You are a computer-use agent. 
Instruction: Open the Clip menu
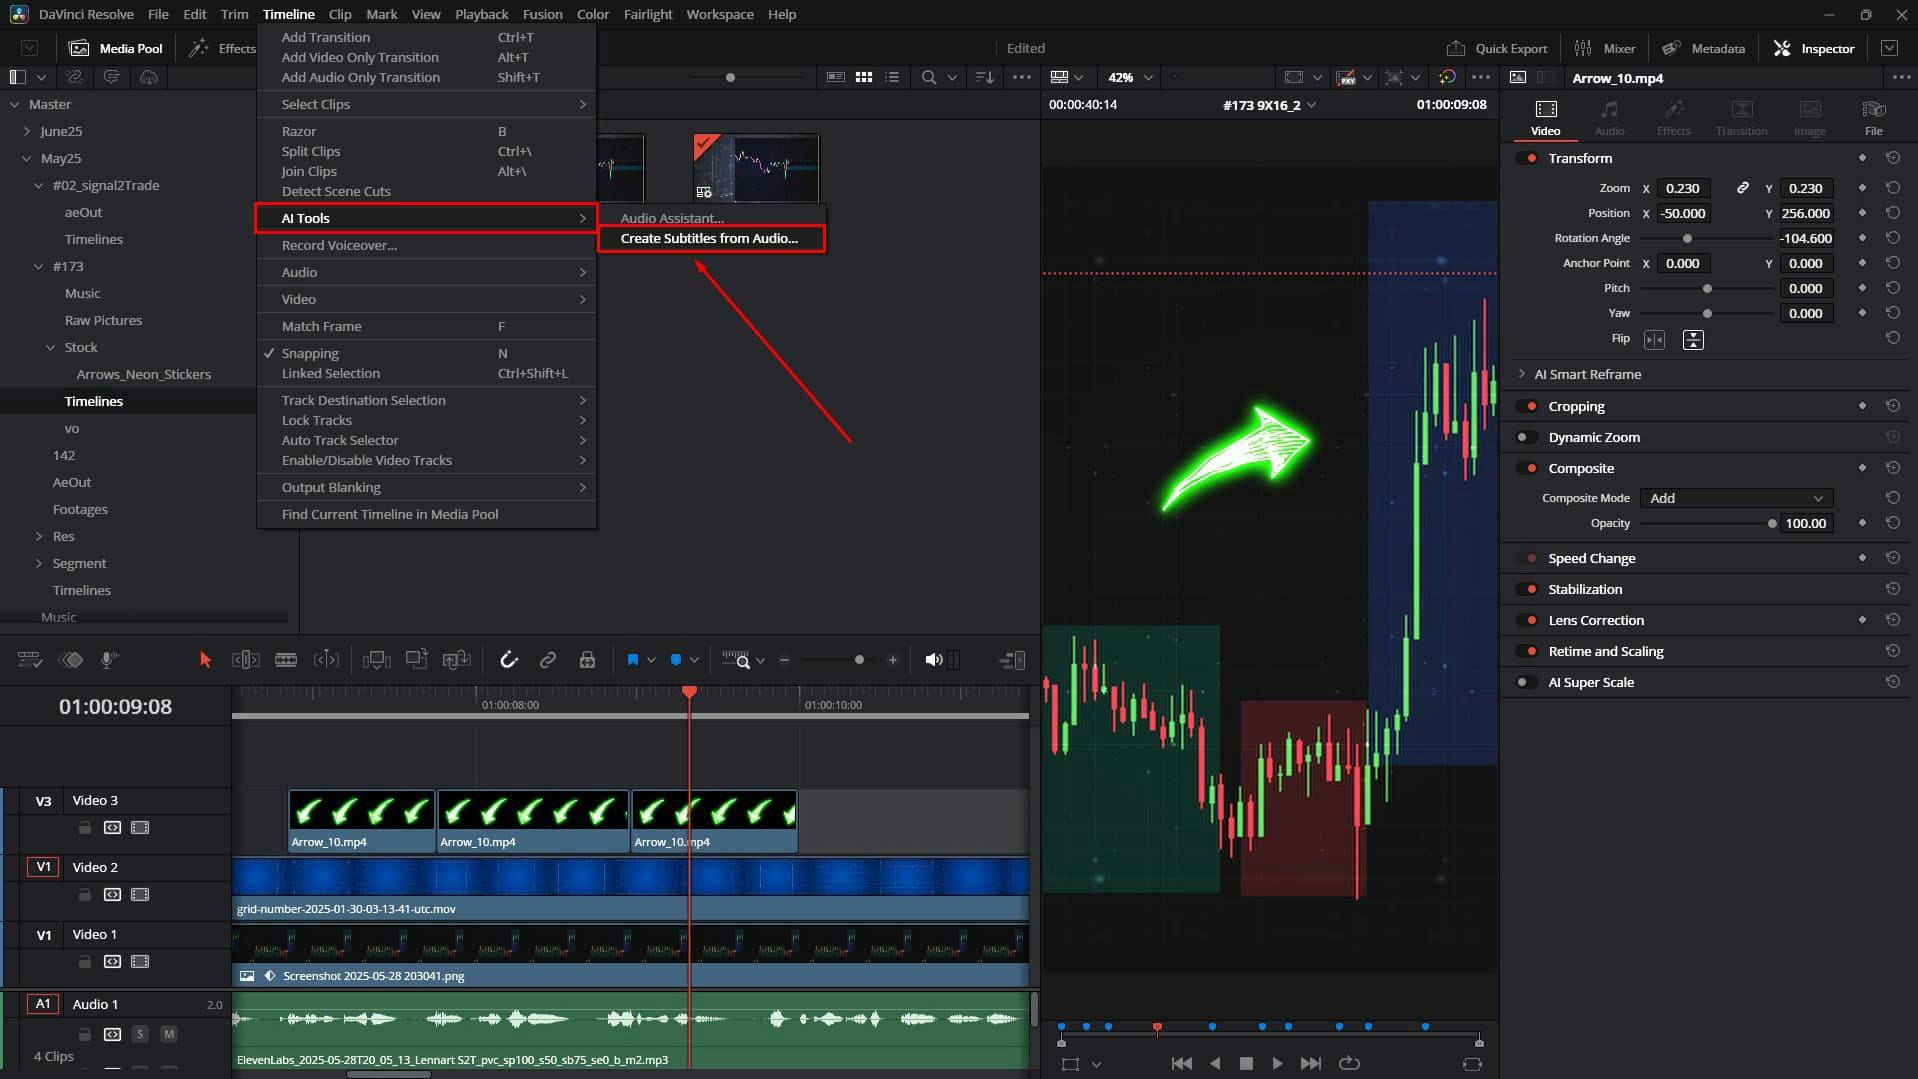pos(340,14)
